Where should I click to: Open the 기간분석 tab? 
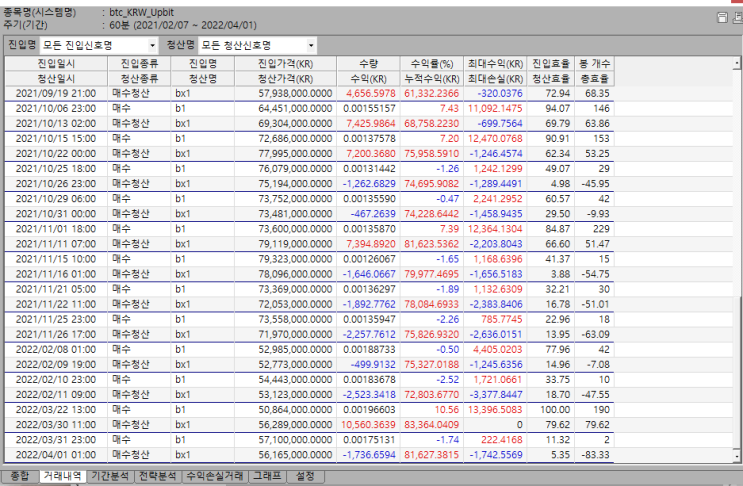pos(110,476)
